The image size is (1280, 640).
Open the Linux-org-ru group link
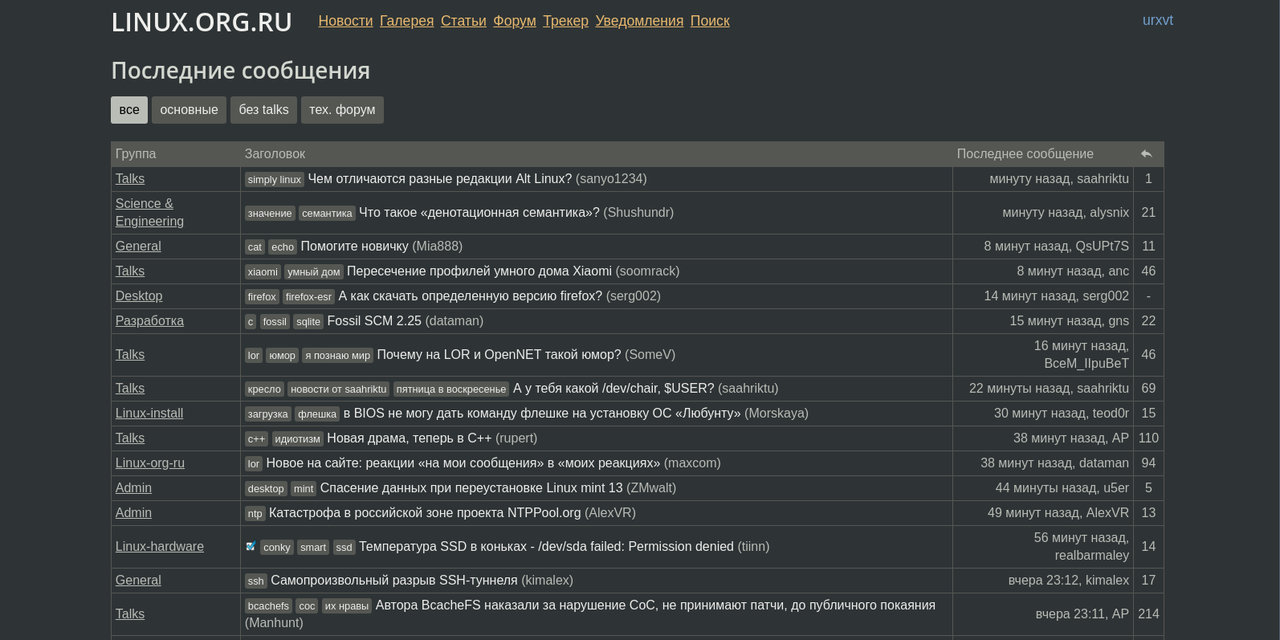click(x=150, y=463)
